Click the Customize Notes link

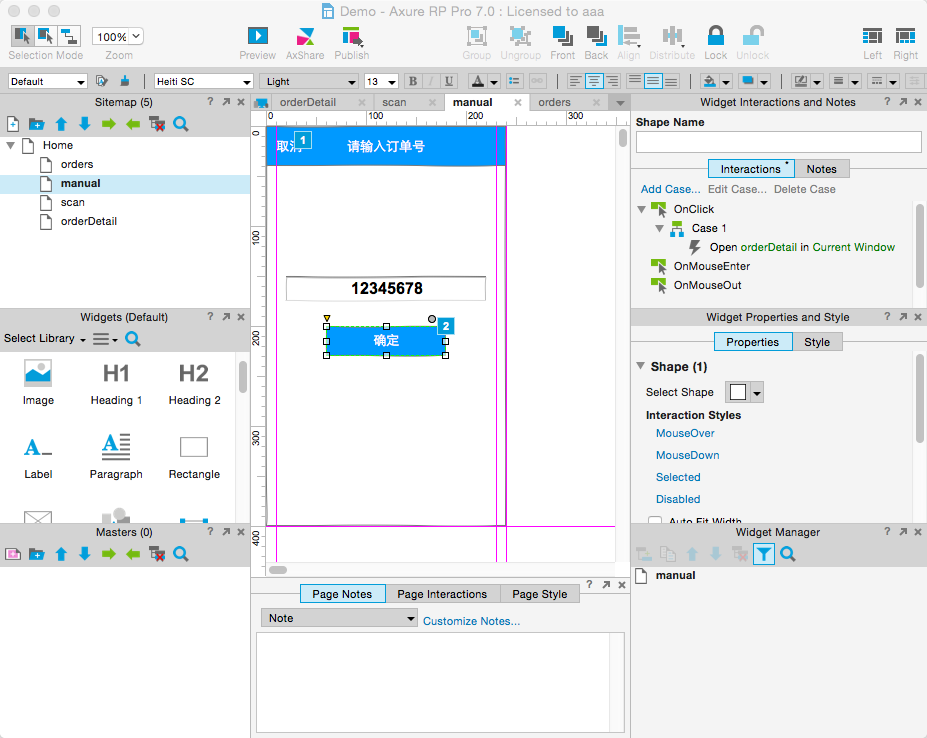click(472, 621)
